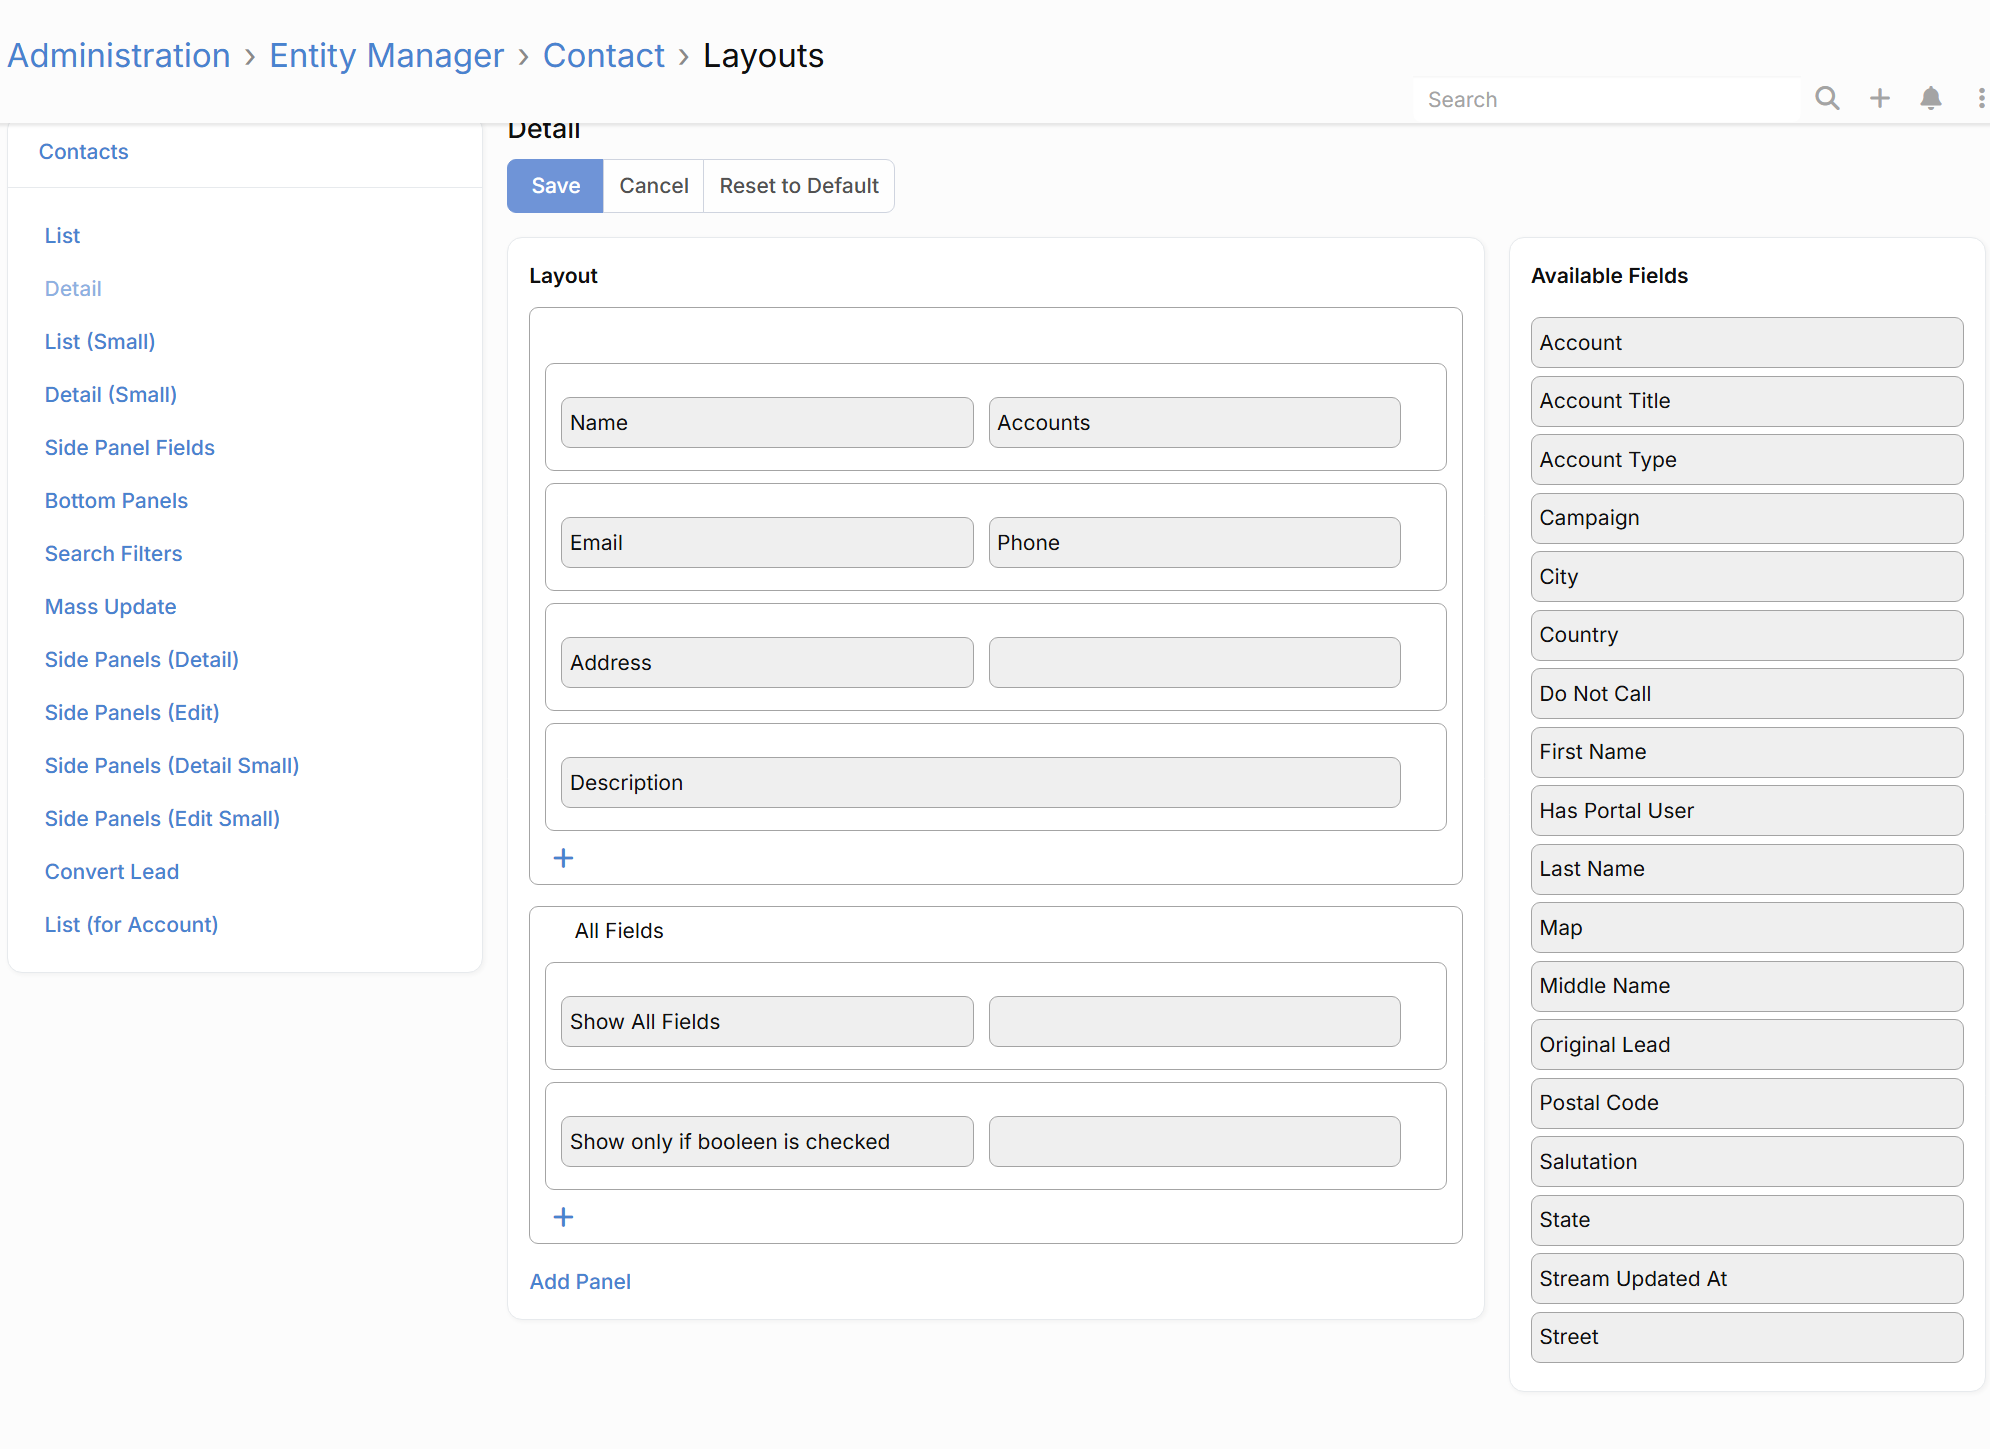Screen dimensions: 1990x1449
Task: Add a row to the first layout panel
Action: [564, 858]
